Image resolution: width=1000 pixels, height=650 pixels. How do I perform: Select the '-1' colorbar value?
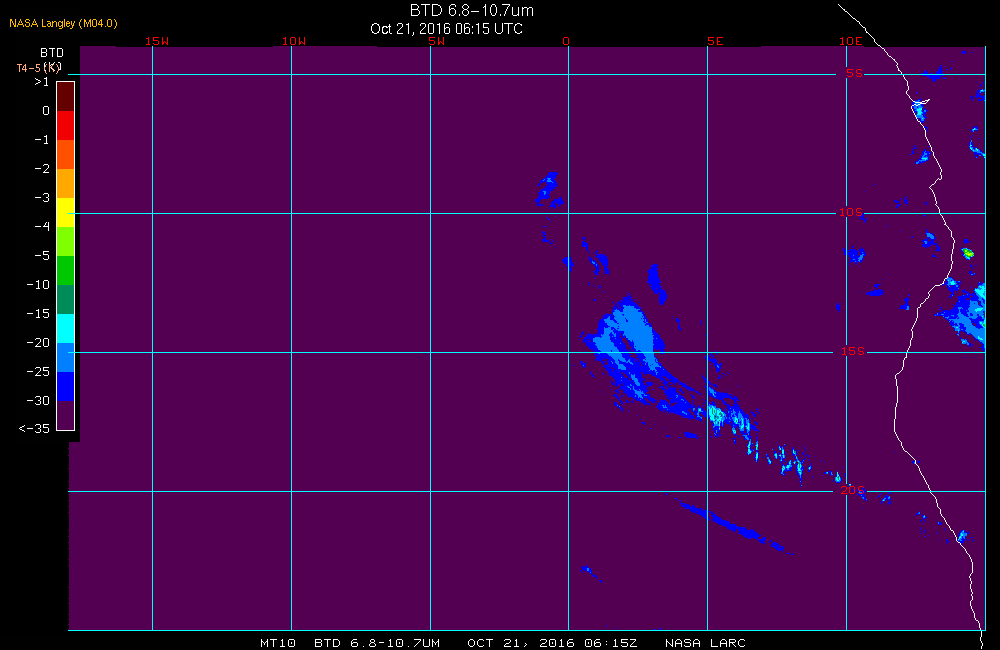(x=41, y=140)
